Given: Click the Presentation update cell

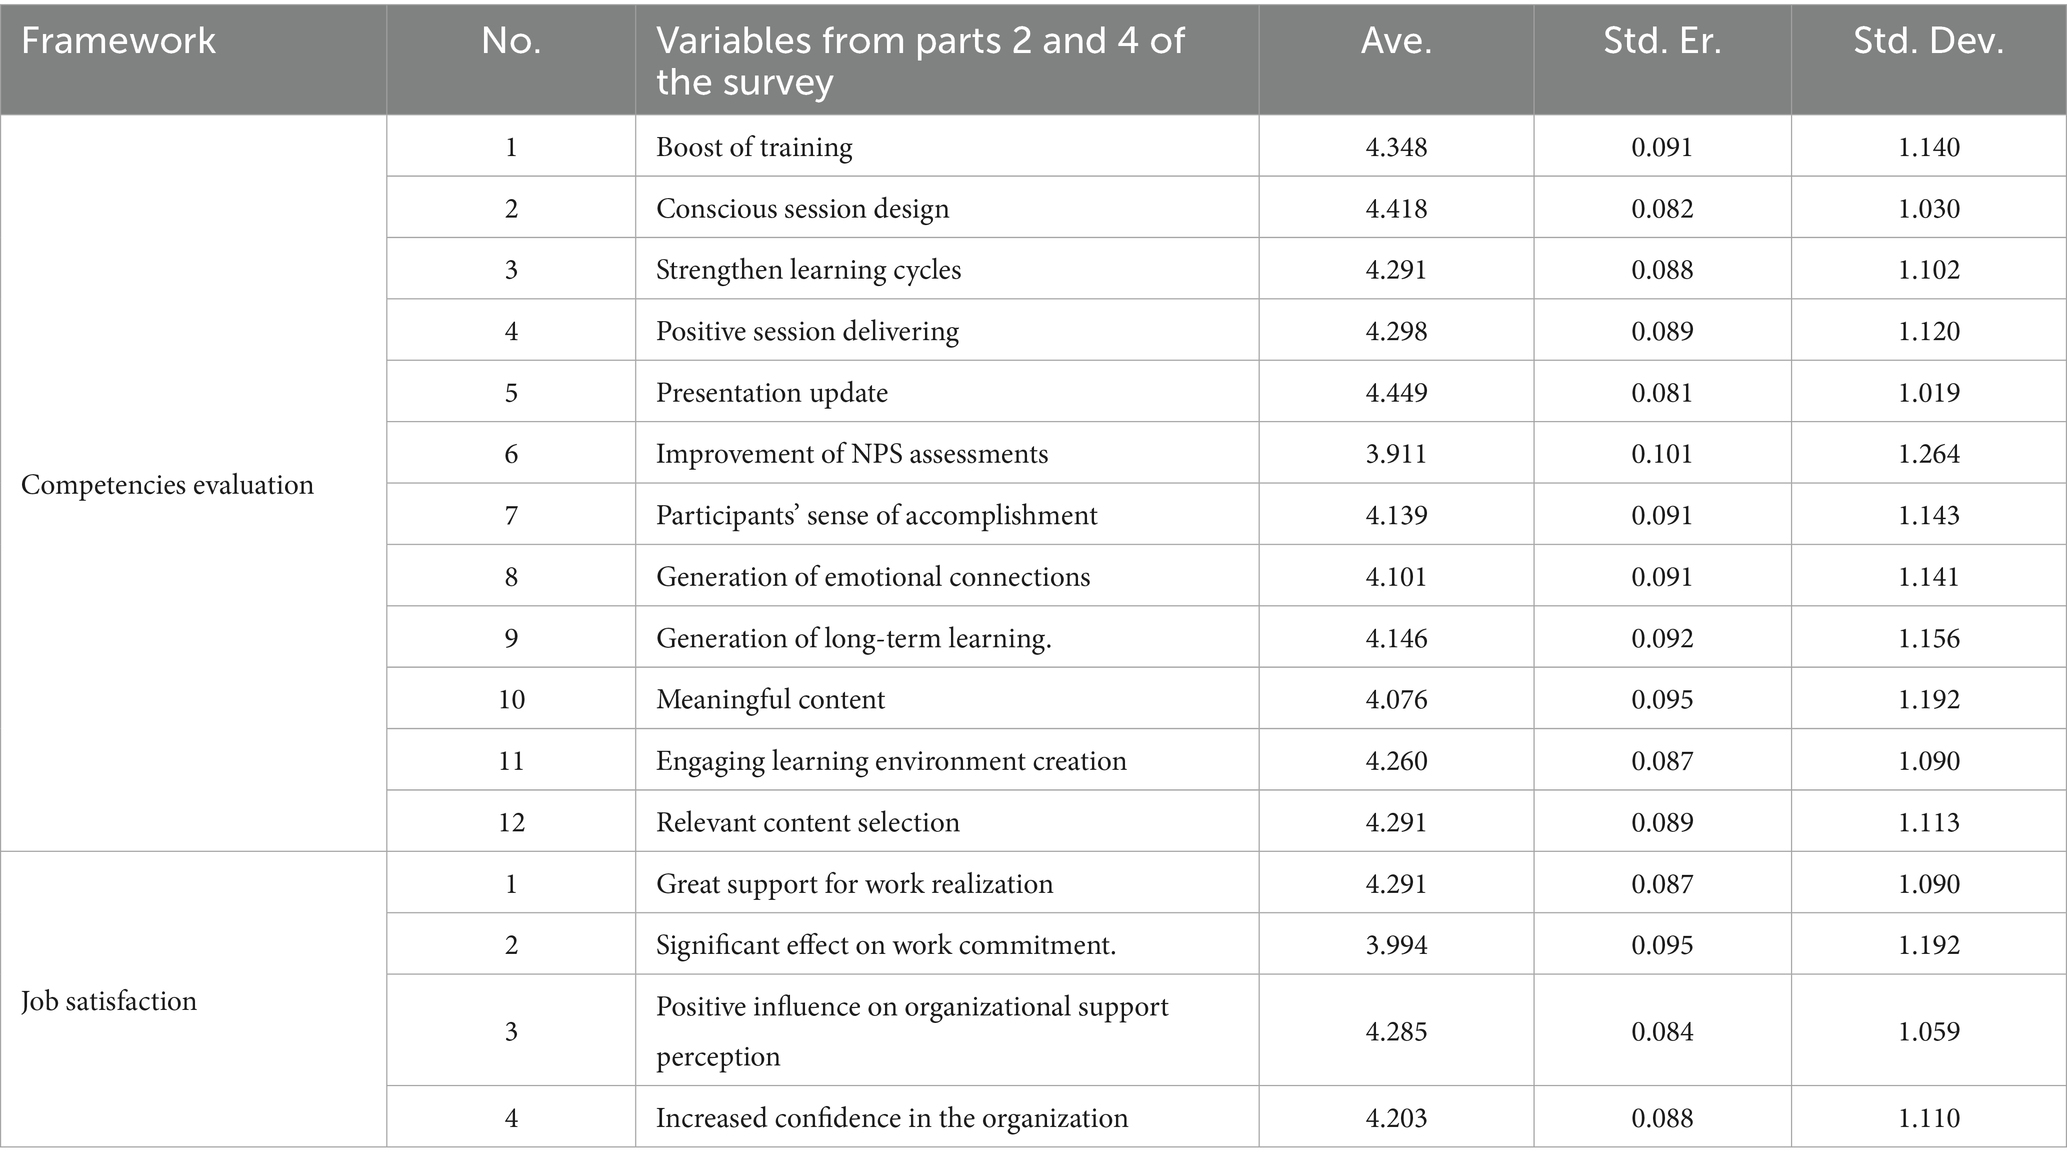Looking at the screenshot, I should click(x=771, y=393).
